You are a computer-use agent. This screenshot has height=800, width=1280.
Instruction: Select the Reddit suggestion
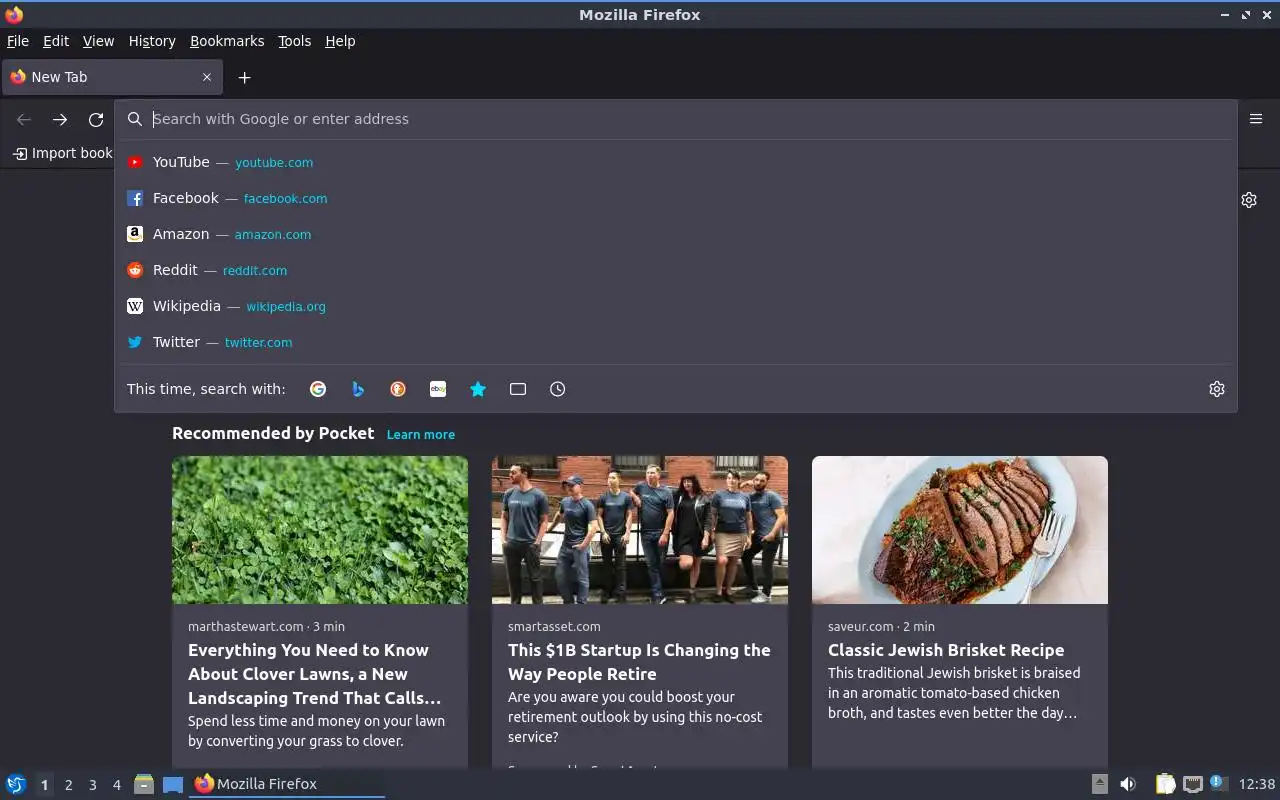coord(676,270)
